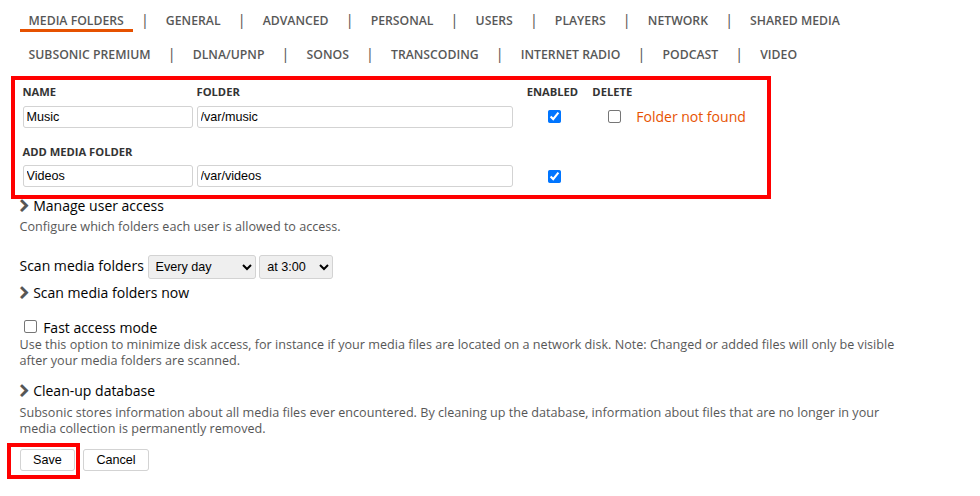
Task: Open the Every day scan interval dropdown
Action: pos(202,267)
